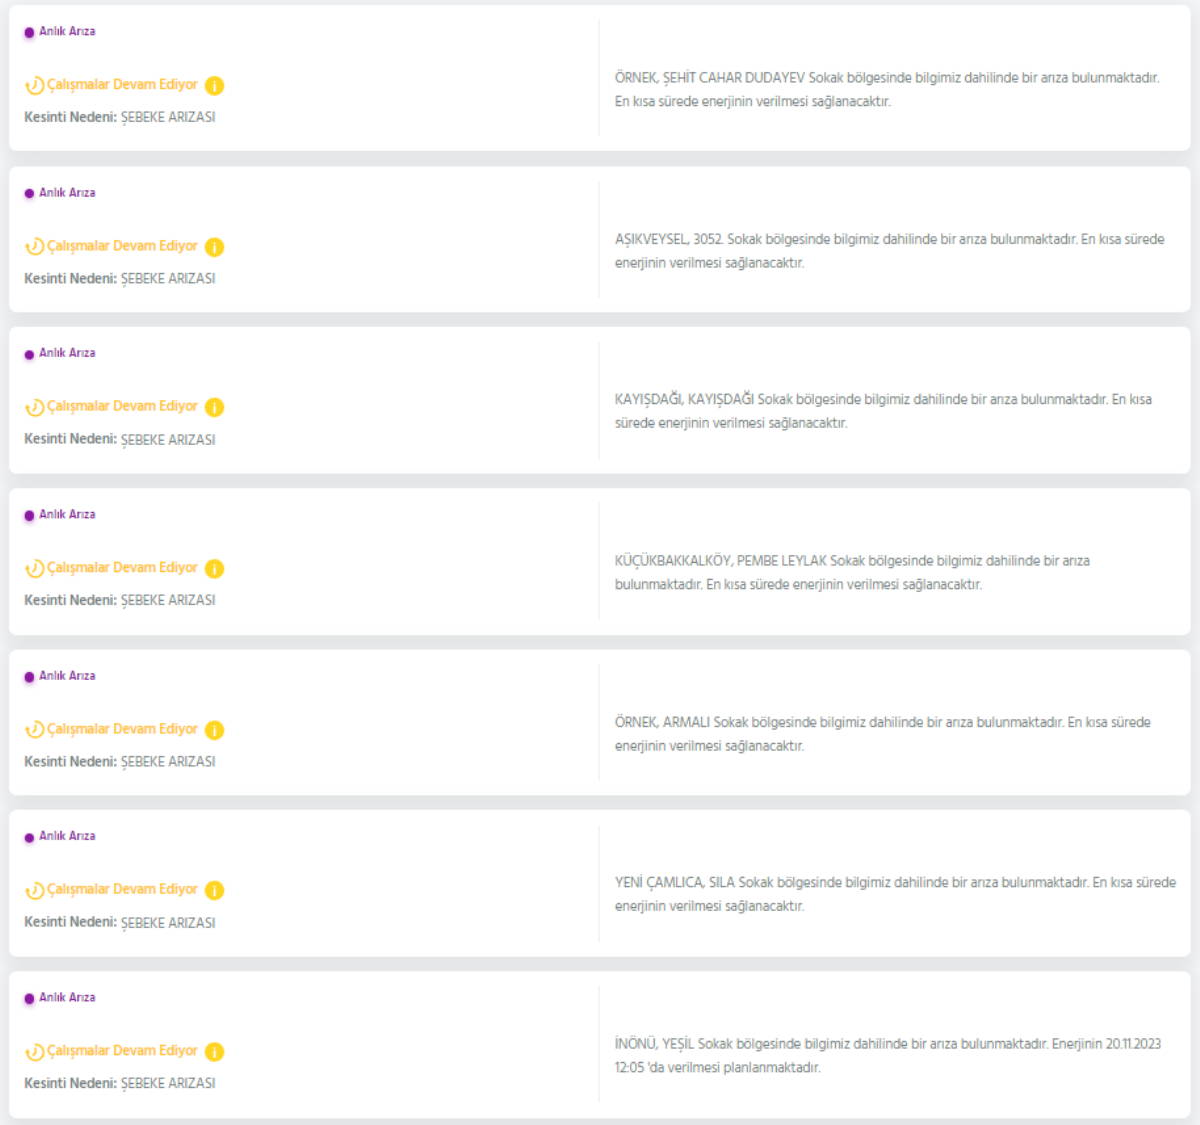Click the KÜÇÜKBAKKALKÖY, PEMBE LEYLAK outage description text

851,572
